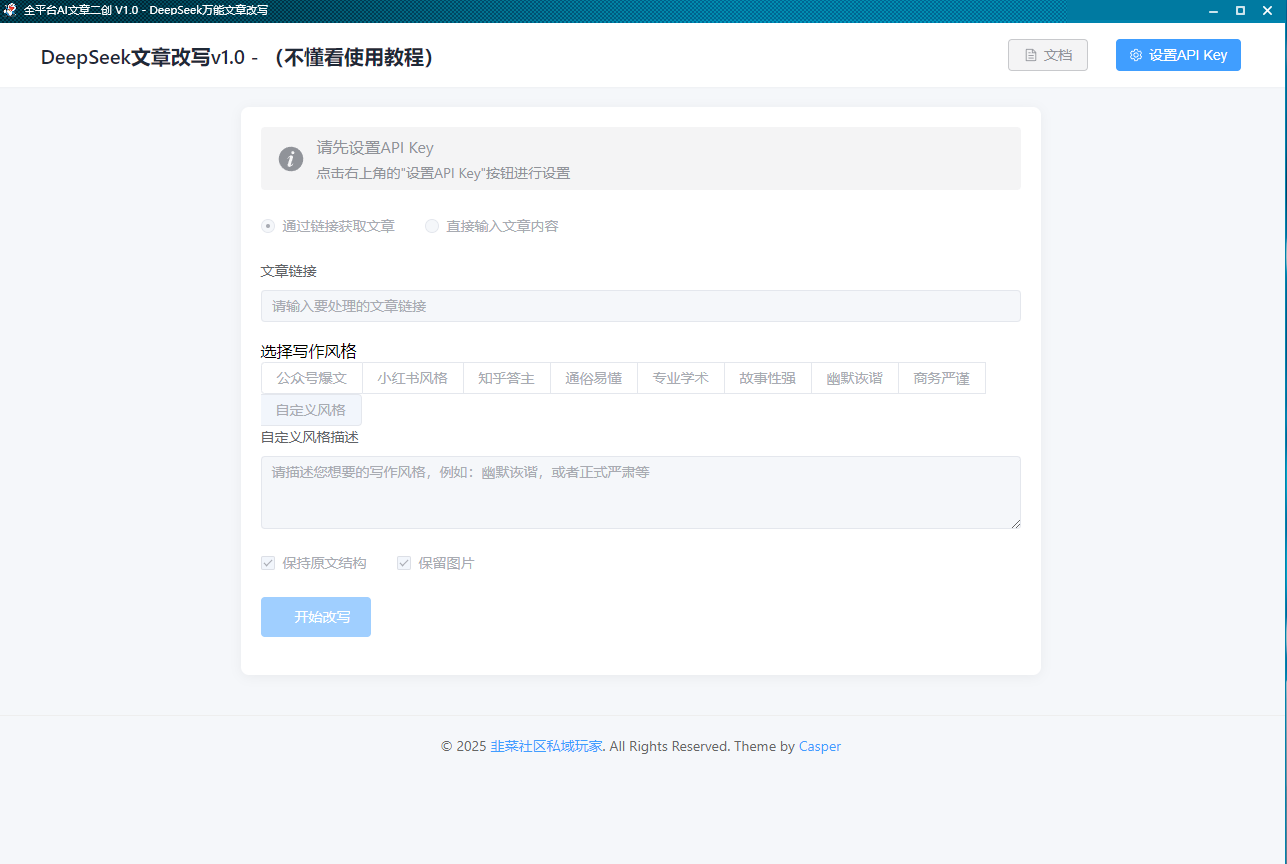Select the 公众号爆文 writing style
This screenshot has height=864, width=1287.
311,377
